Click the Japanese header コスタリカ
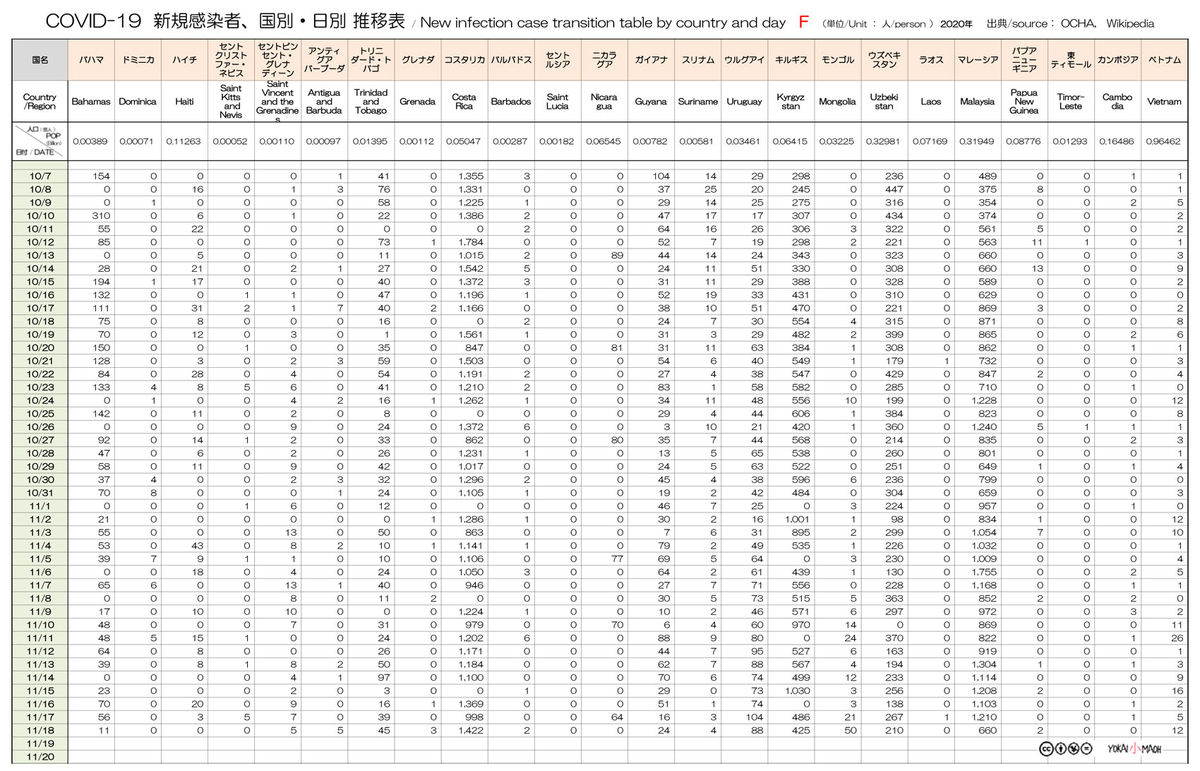 pyautogui.click(x=464, y=60)
